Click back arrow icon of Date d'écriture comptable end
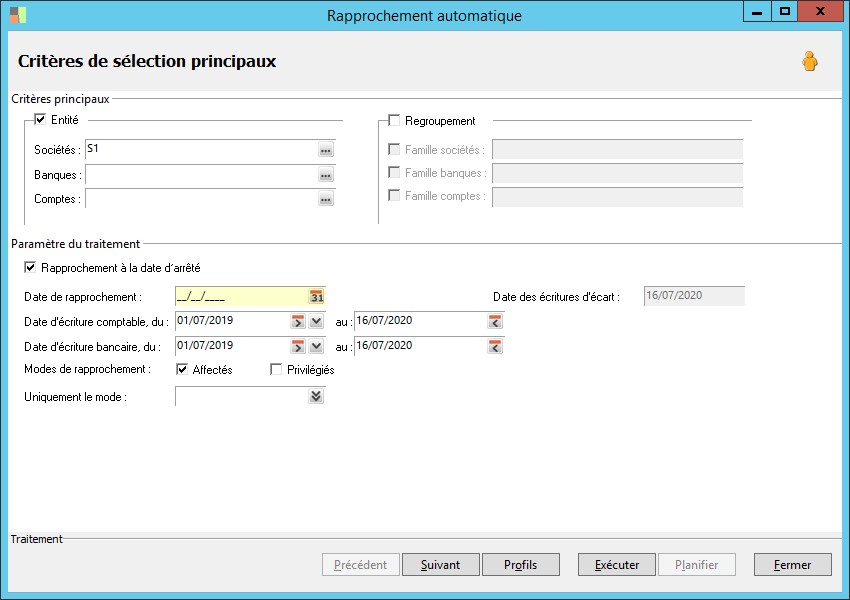Image resolution: width=850 pixels, height=600 pixels. click(x=494, y=321)
